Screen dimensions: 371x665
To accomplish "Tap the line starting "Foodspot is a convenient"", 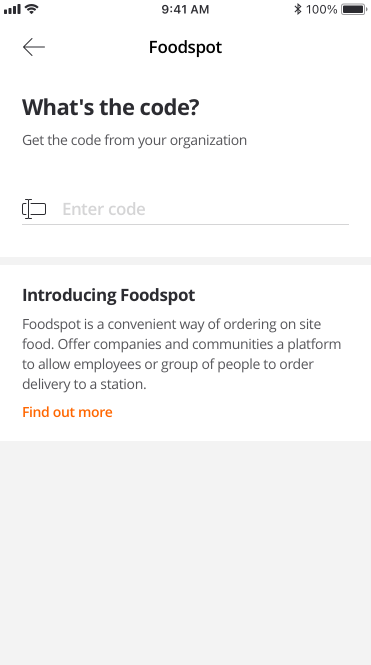I will [172, 324].
